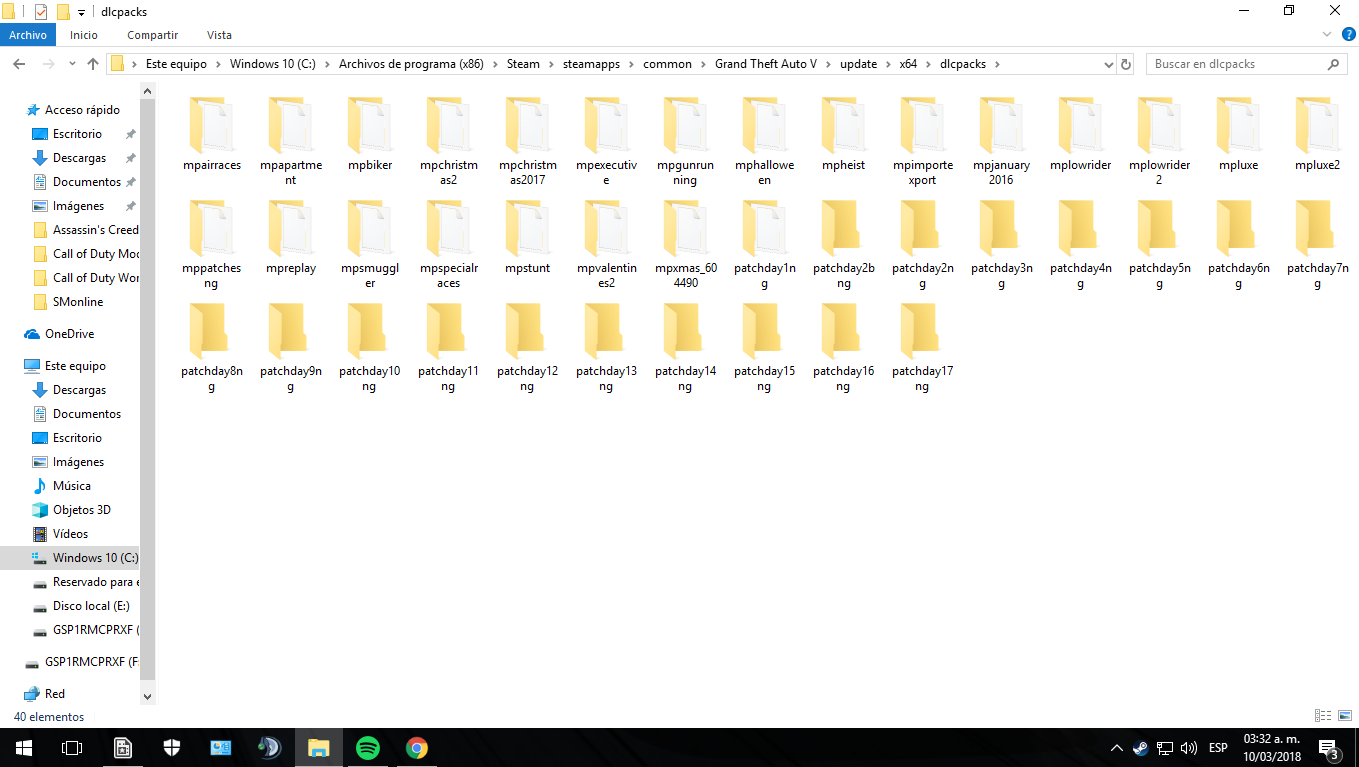Click the patchday12ng folder icon
Image resolution: width=1359 pixels, height=767 pixels.
coord(528,330)
